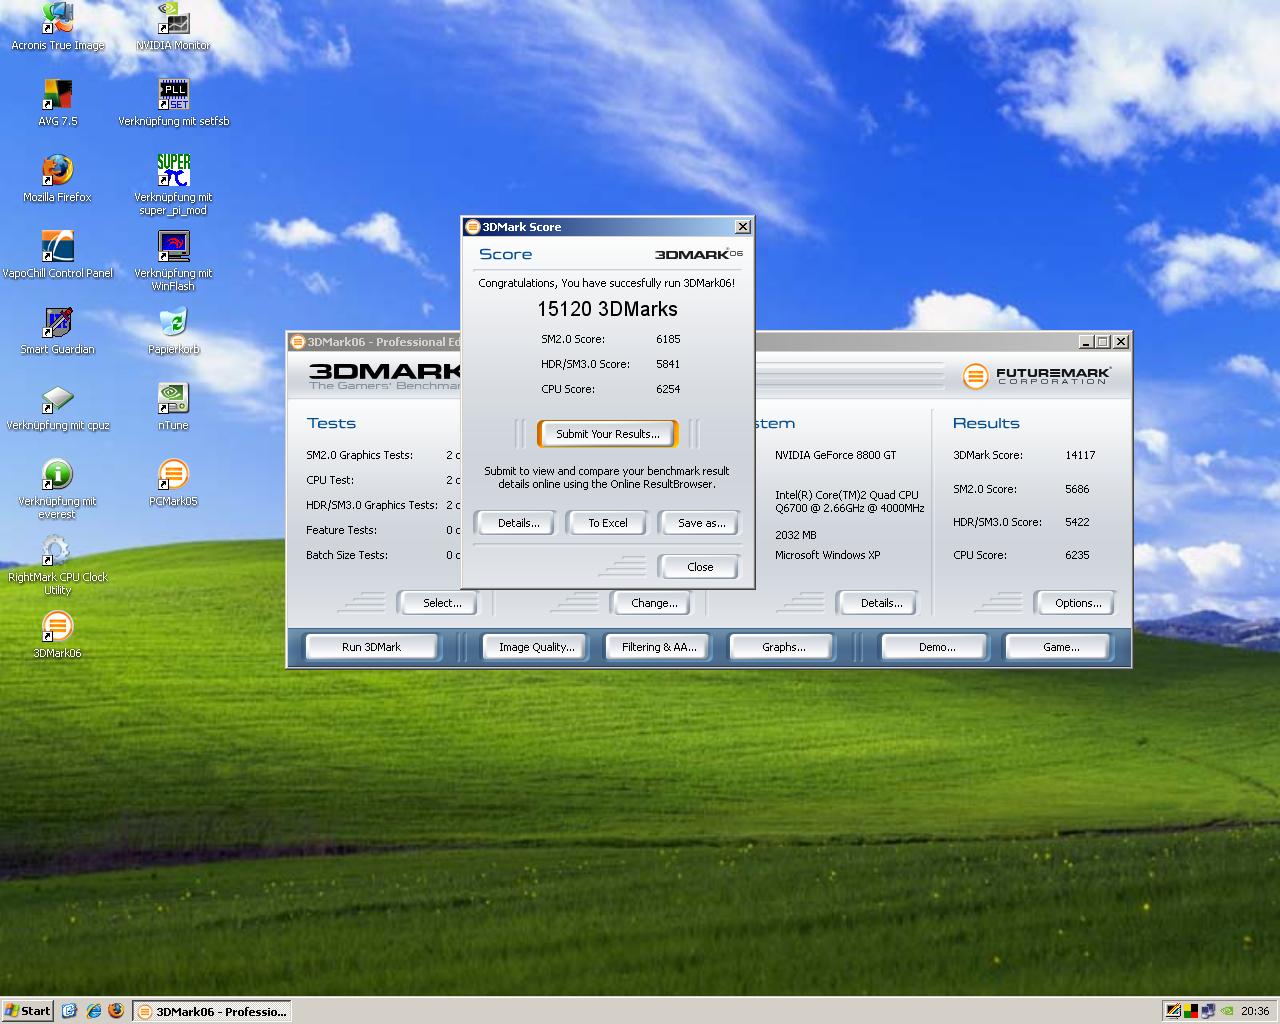Image resolution: width=1280 pixels, height=1024 pixels.
Task: Close the 3DMark Score dialog with X
Action: 742,227
